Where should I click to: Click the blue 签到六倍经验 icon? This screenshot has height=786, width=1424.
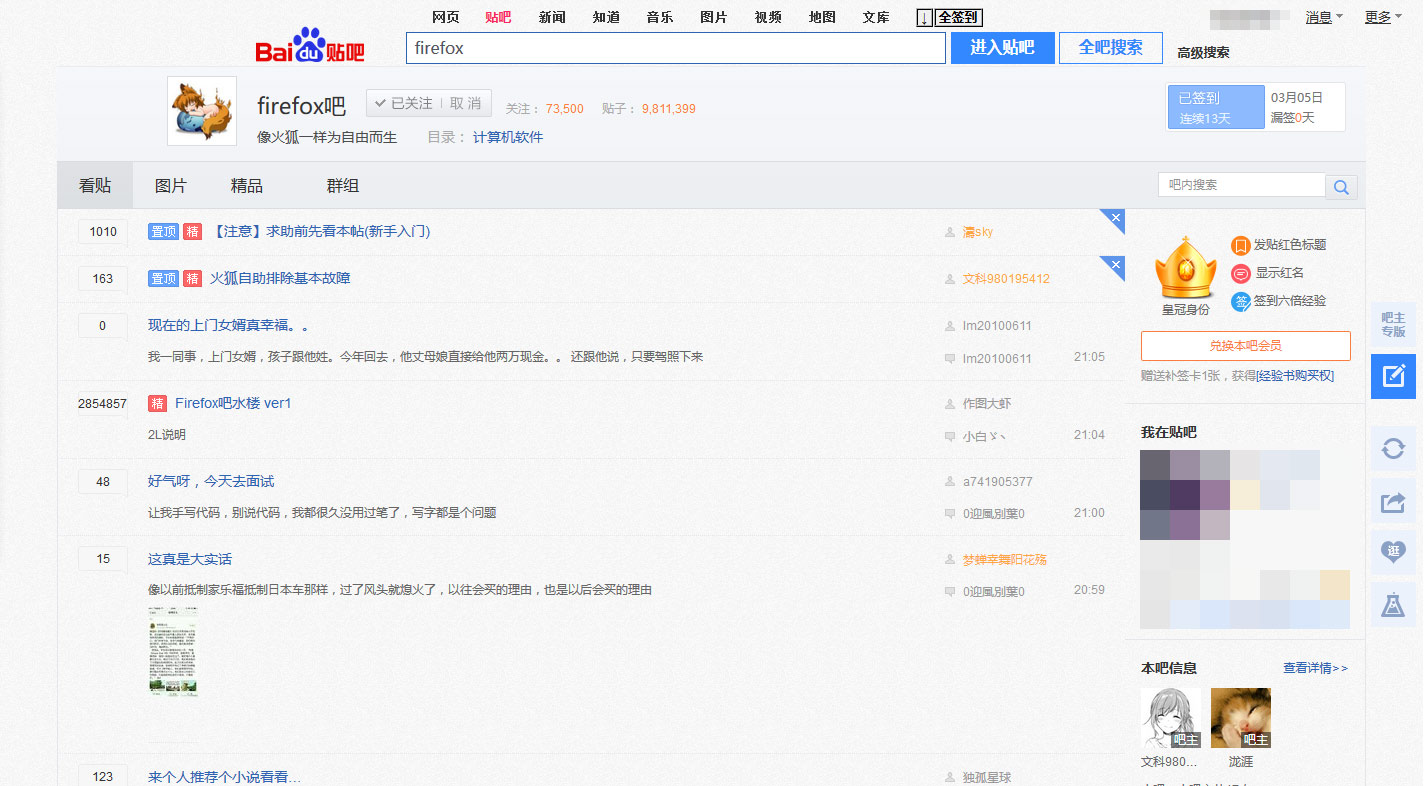coord(1240,301)
